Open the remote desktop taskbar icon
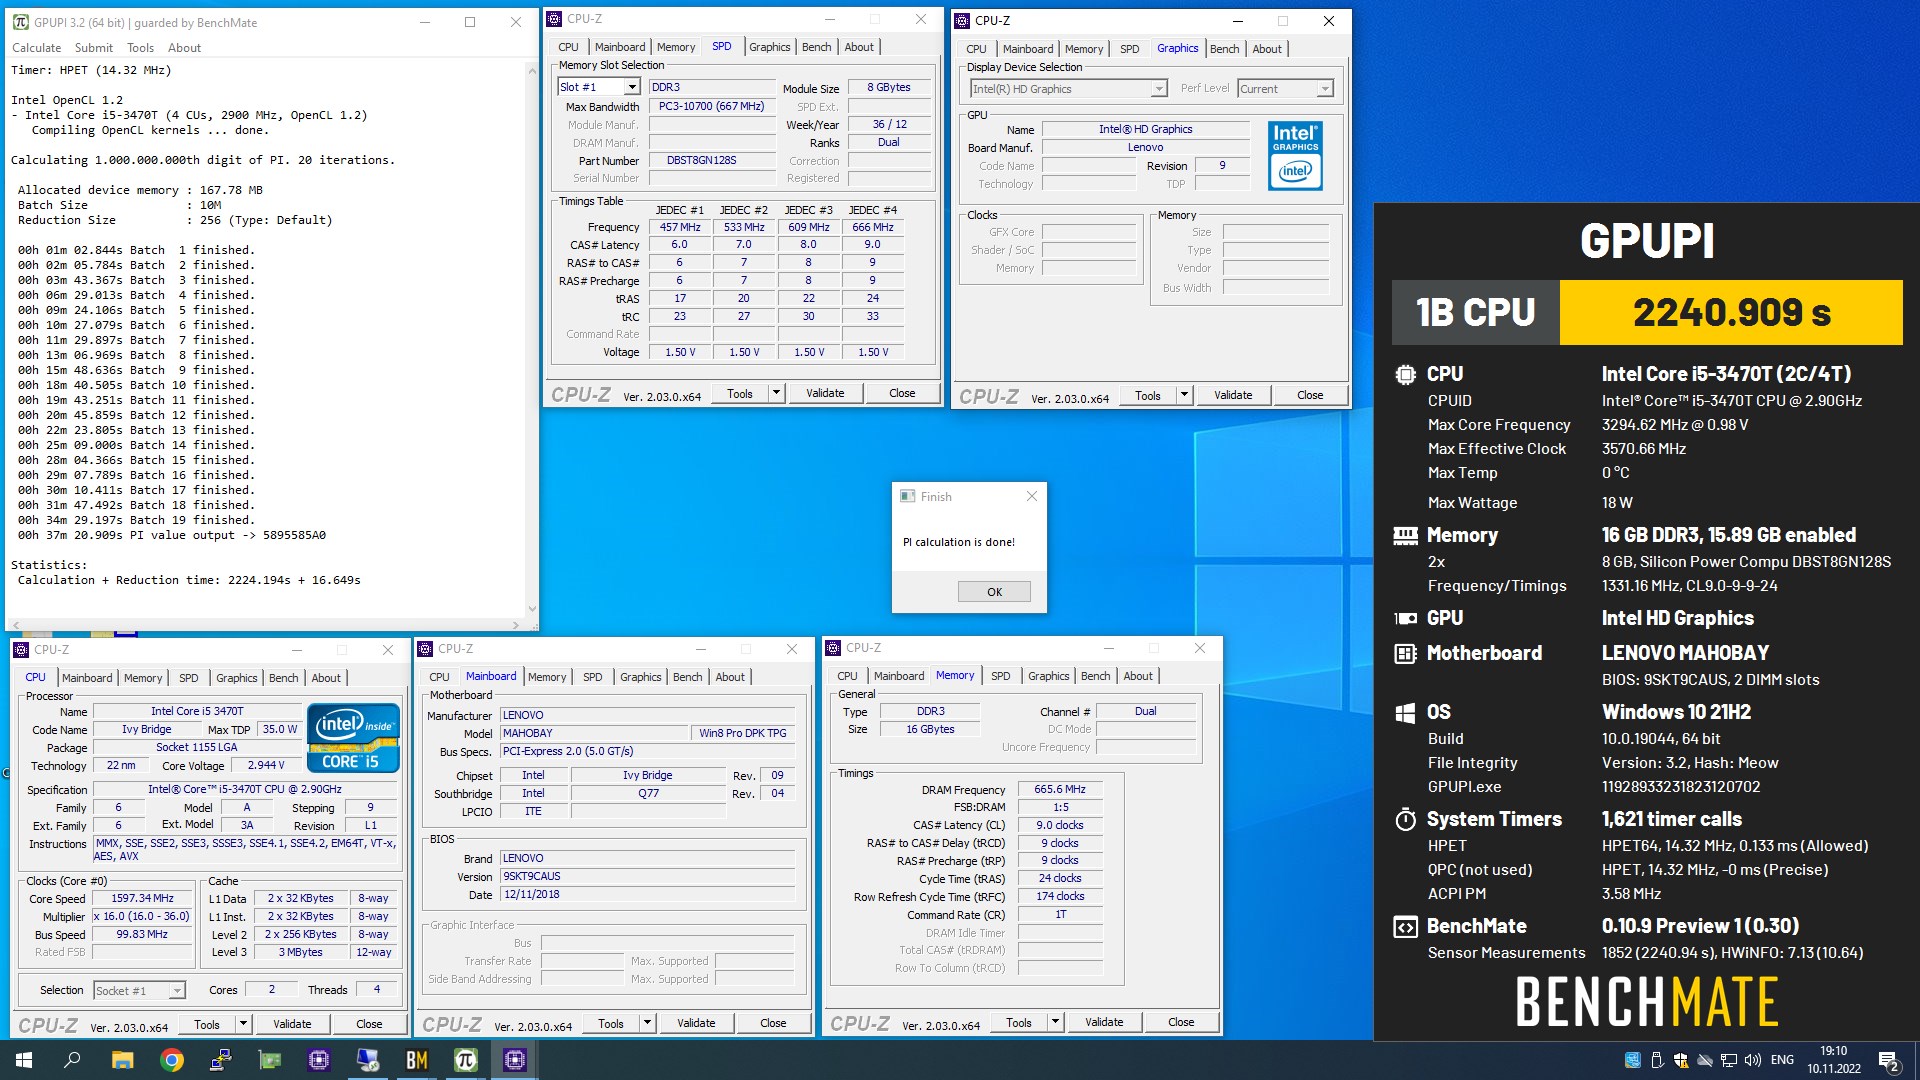This screenshot has height=1080, width=1920. pyautogui.click(x=368, y=1060)
